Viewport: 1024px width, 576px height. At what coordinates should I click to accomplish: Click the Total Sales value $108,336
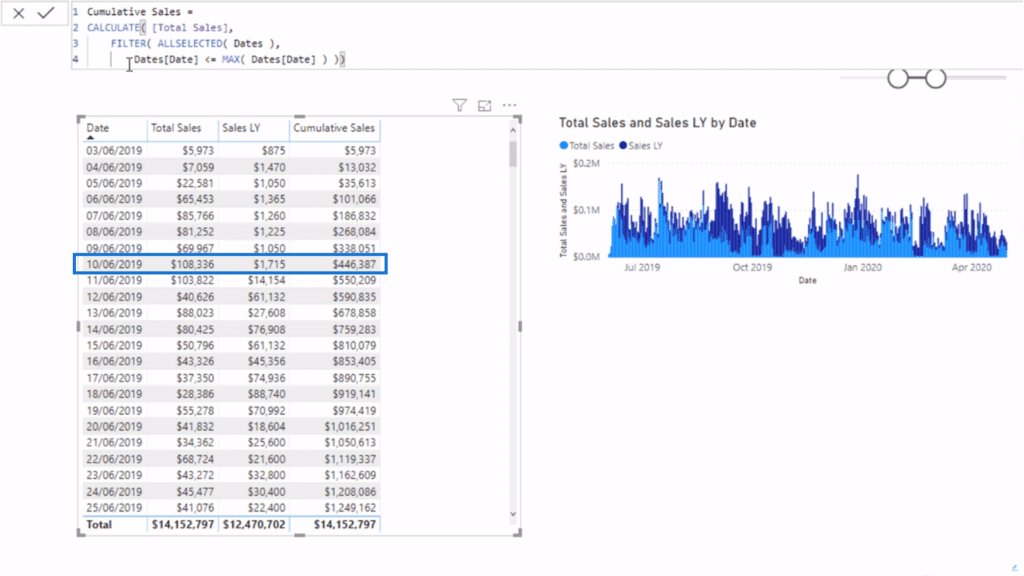[192, 264]
